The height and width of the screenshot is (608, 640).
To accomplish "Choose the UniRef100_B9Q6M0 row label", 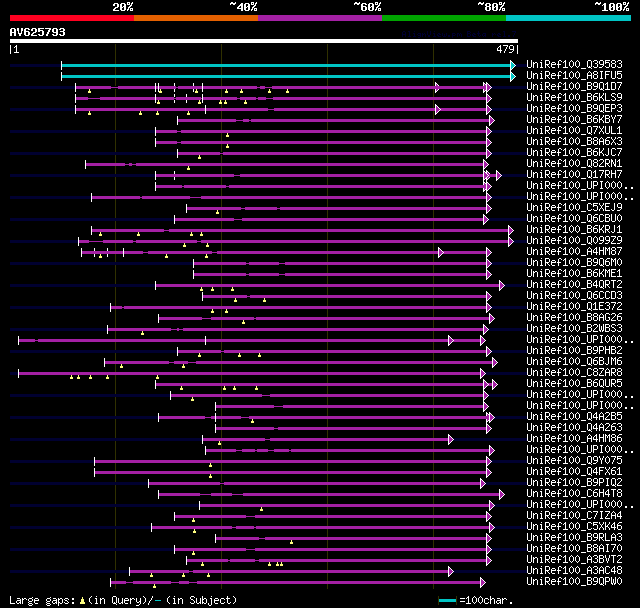I will coord(574,262).
